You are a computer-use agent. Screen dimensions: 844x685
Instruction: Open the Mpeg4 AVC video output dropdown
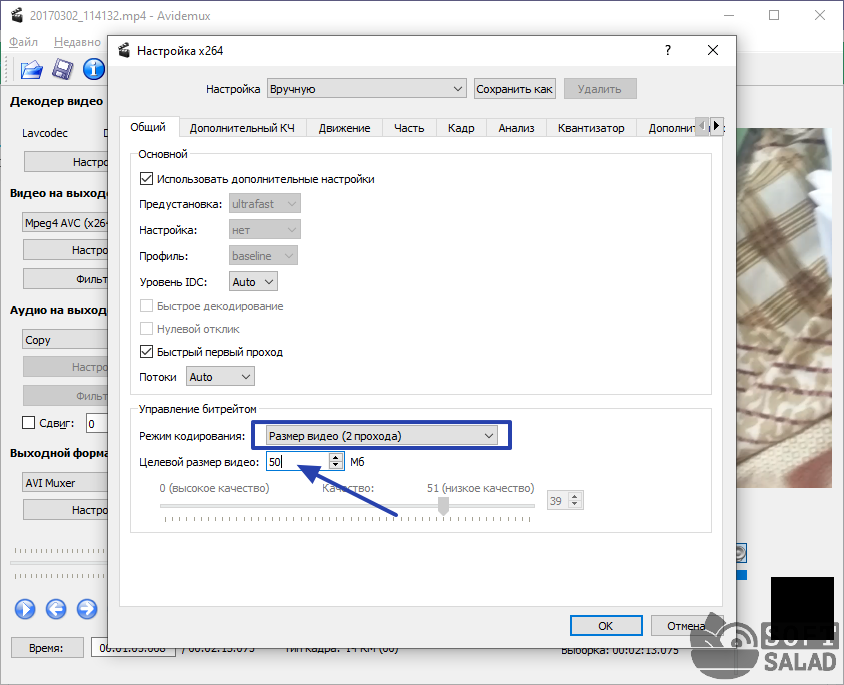point(65,223)
